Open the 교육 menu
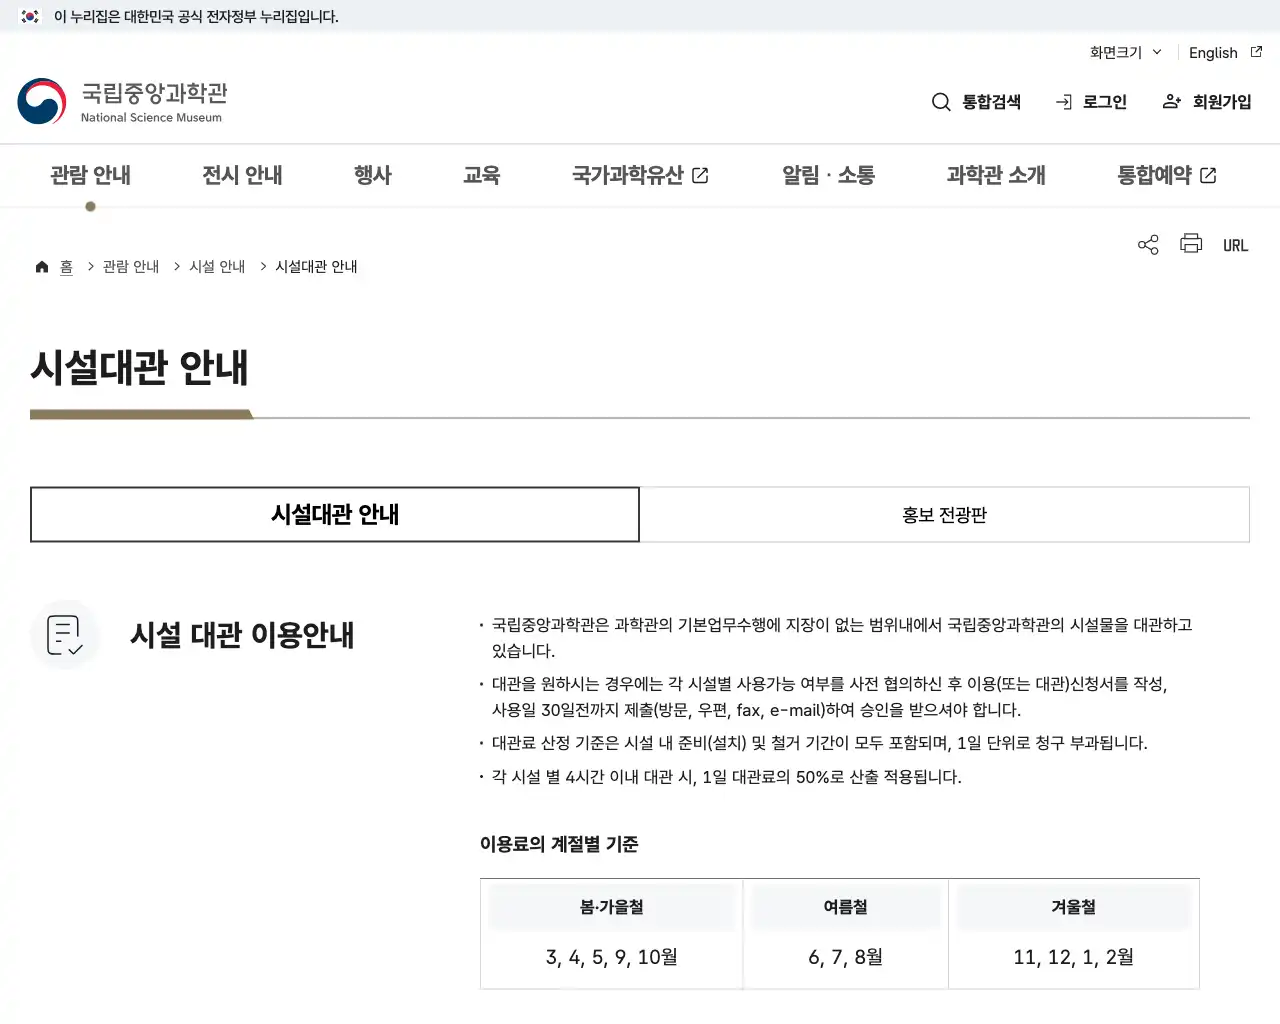 click(x=482, y=175)
